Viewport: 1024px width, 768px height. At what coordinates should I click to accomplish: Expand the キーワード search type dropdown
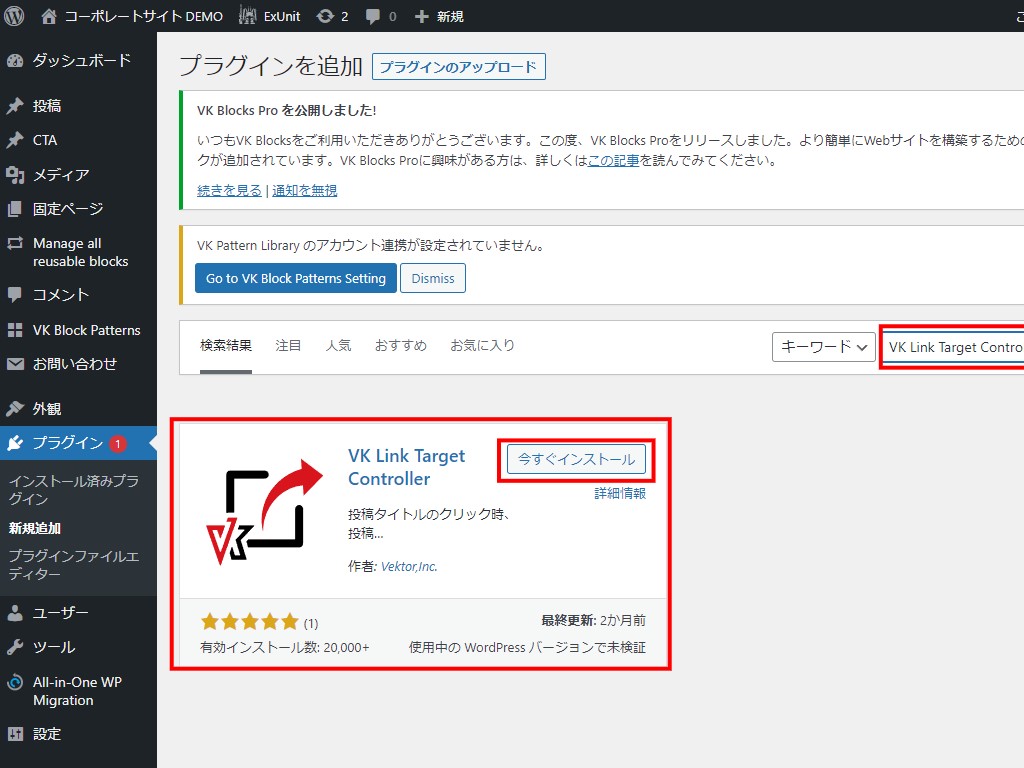823,347
